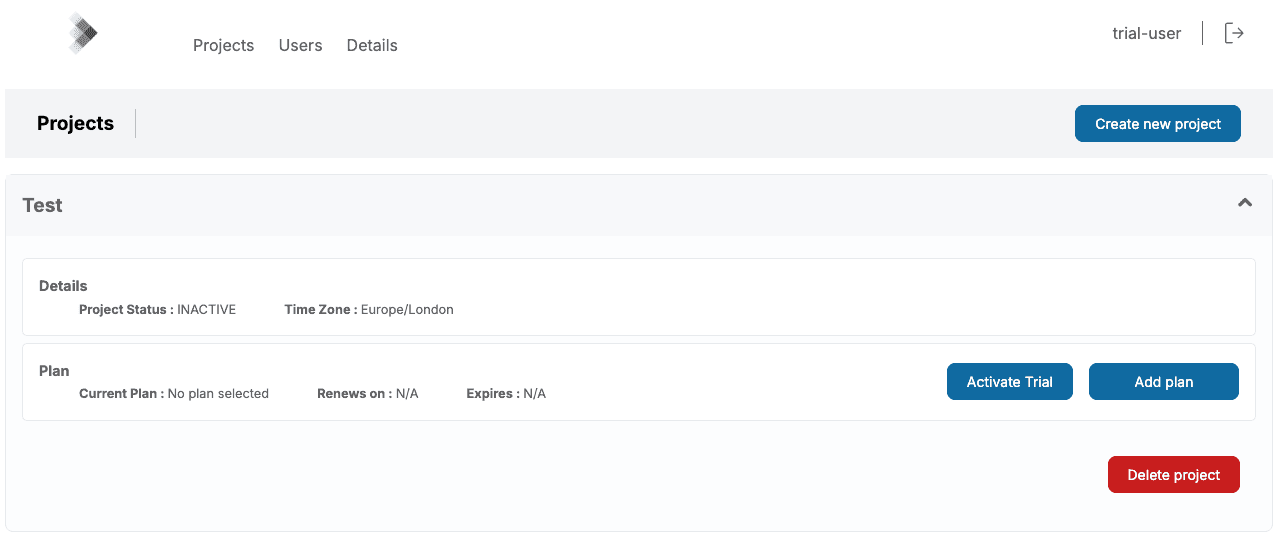Click the Renews on N/A field

406,394
